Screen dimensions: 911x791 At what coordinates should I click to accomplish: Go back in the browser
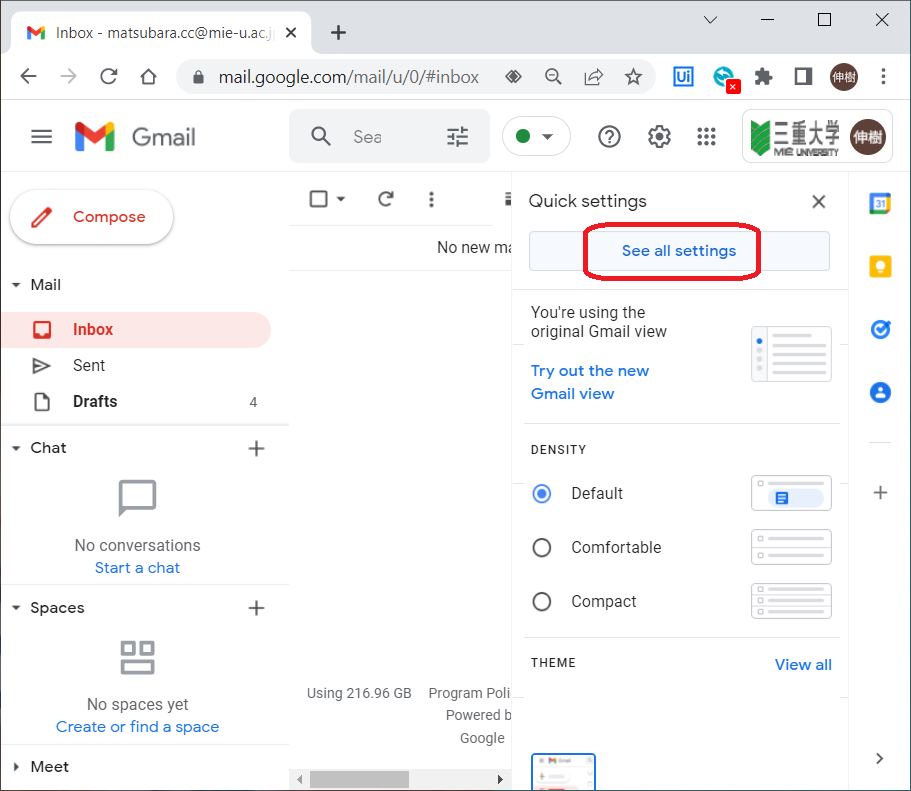[28, 77]
